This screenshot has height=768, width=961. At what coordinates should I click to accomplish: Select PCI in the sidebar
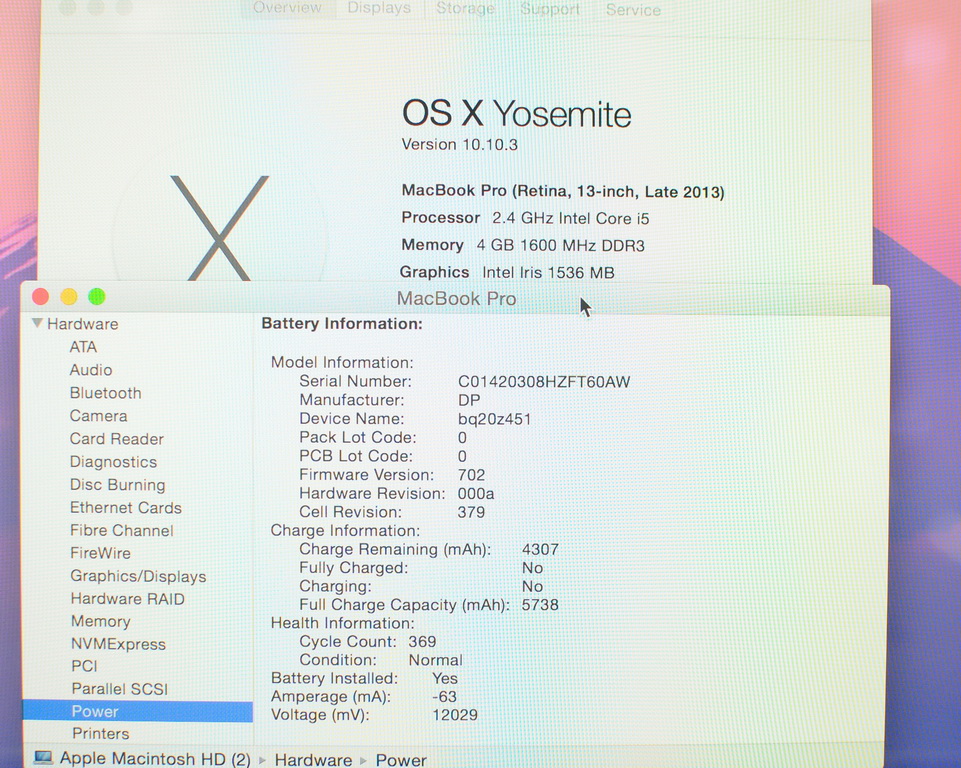tap(85, 666)
